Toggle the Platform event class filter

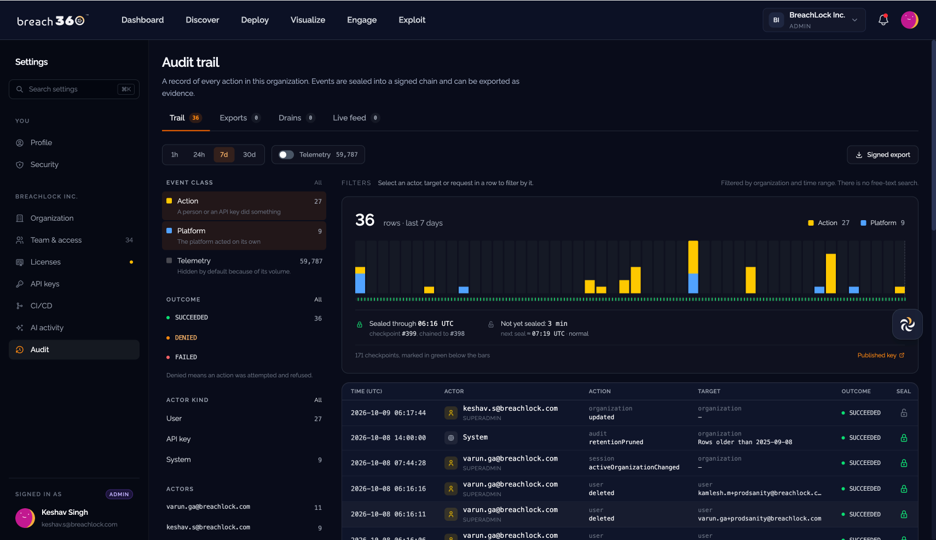click(244, 235)
